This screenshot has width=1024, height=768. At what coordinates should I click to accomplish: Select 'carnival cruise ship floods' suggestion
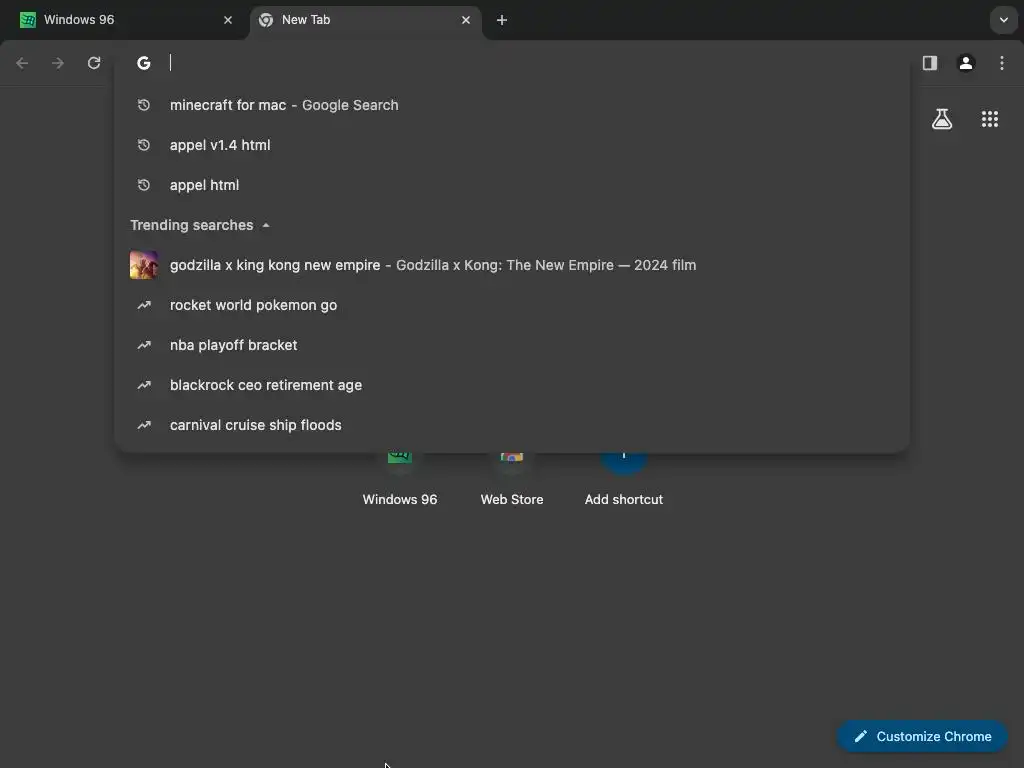click(512, 425)
